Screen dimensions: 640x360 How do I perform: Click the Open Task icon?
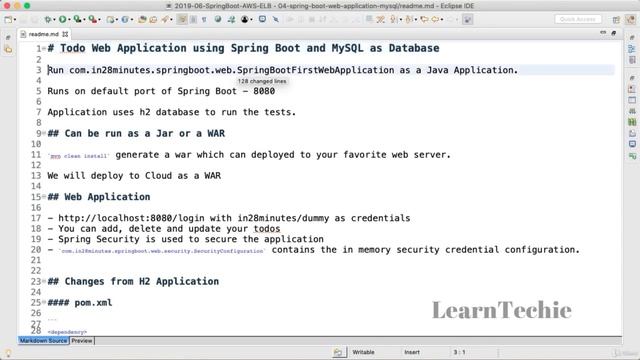pos(153,19)
